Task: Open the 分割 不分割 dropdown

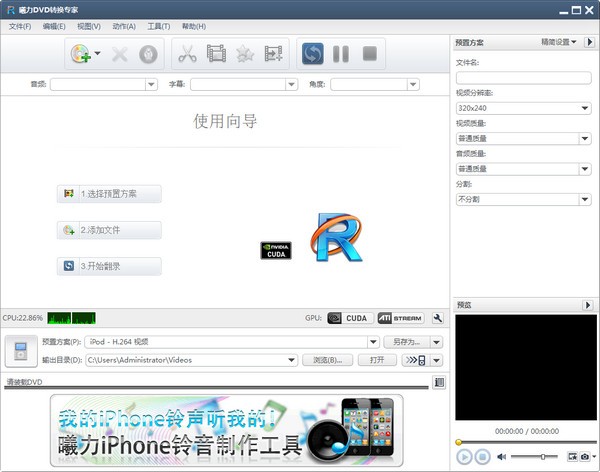Action: [x=523, y=199]
